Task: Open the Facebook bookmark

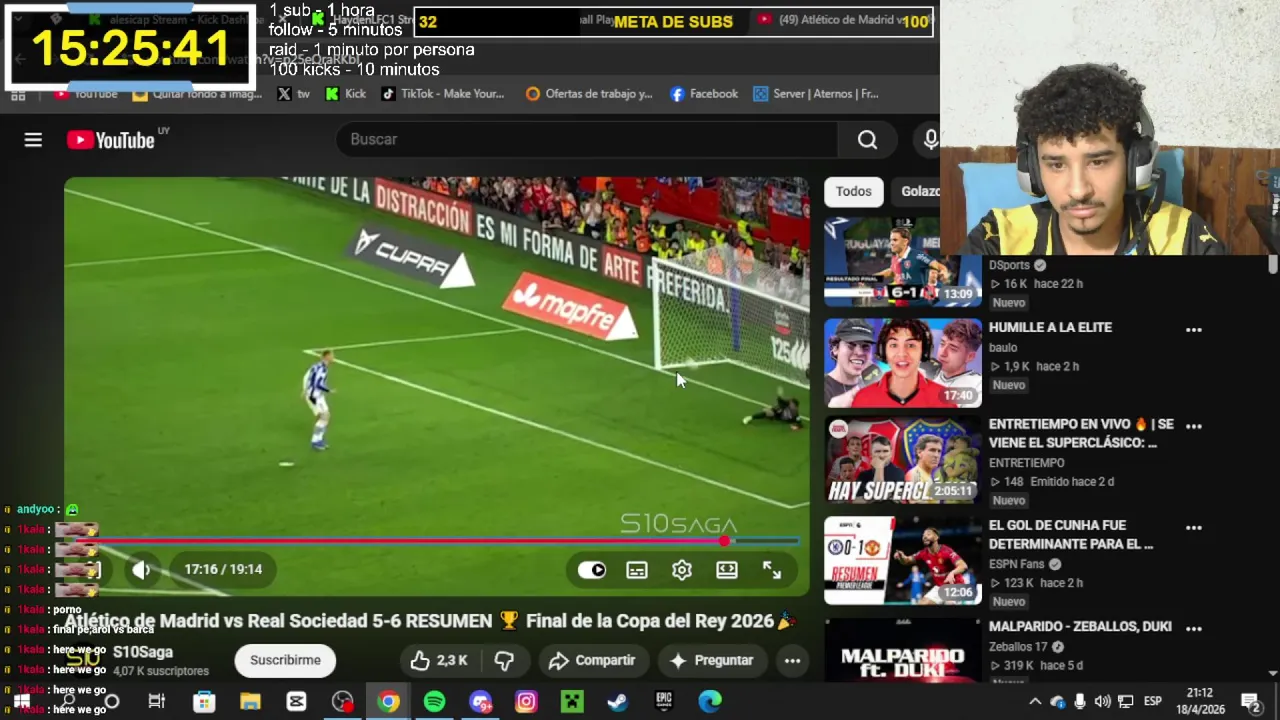Action: click(x=704, y=94)
